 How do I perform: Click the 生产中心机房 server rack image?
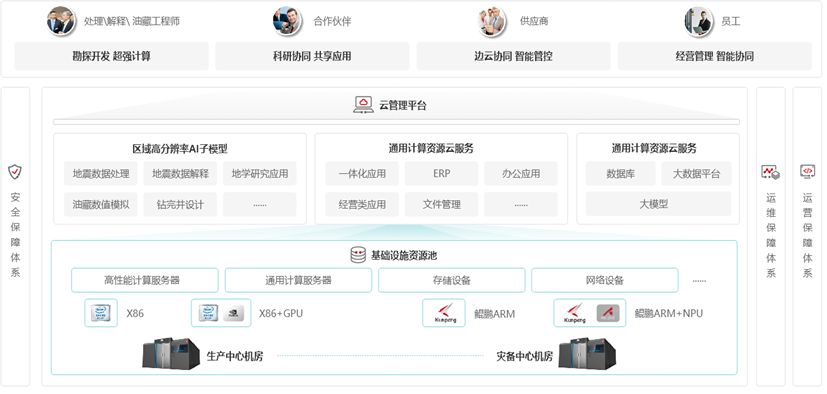click(171, 353)
